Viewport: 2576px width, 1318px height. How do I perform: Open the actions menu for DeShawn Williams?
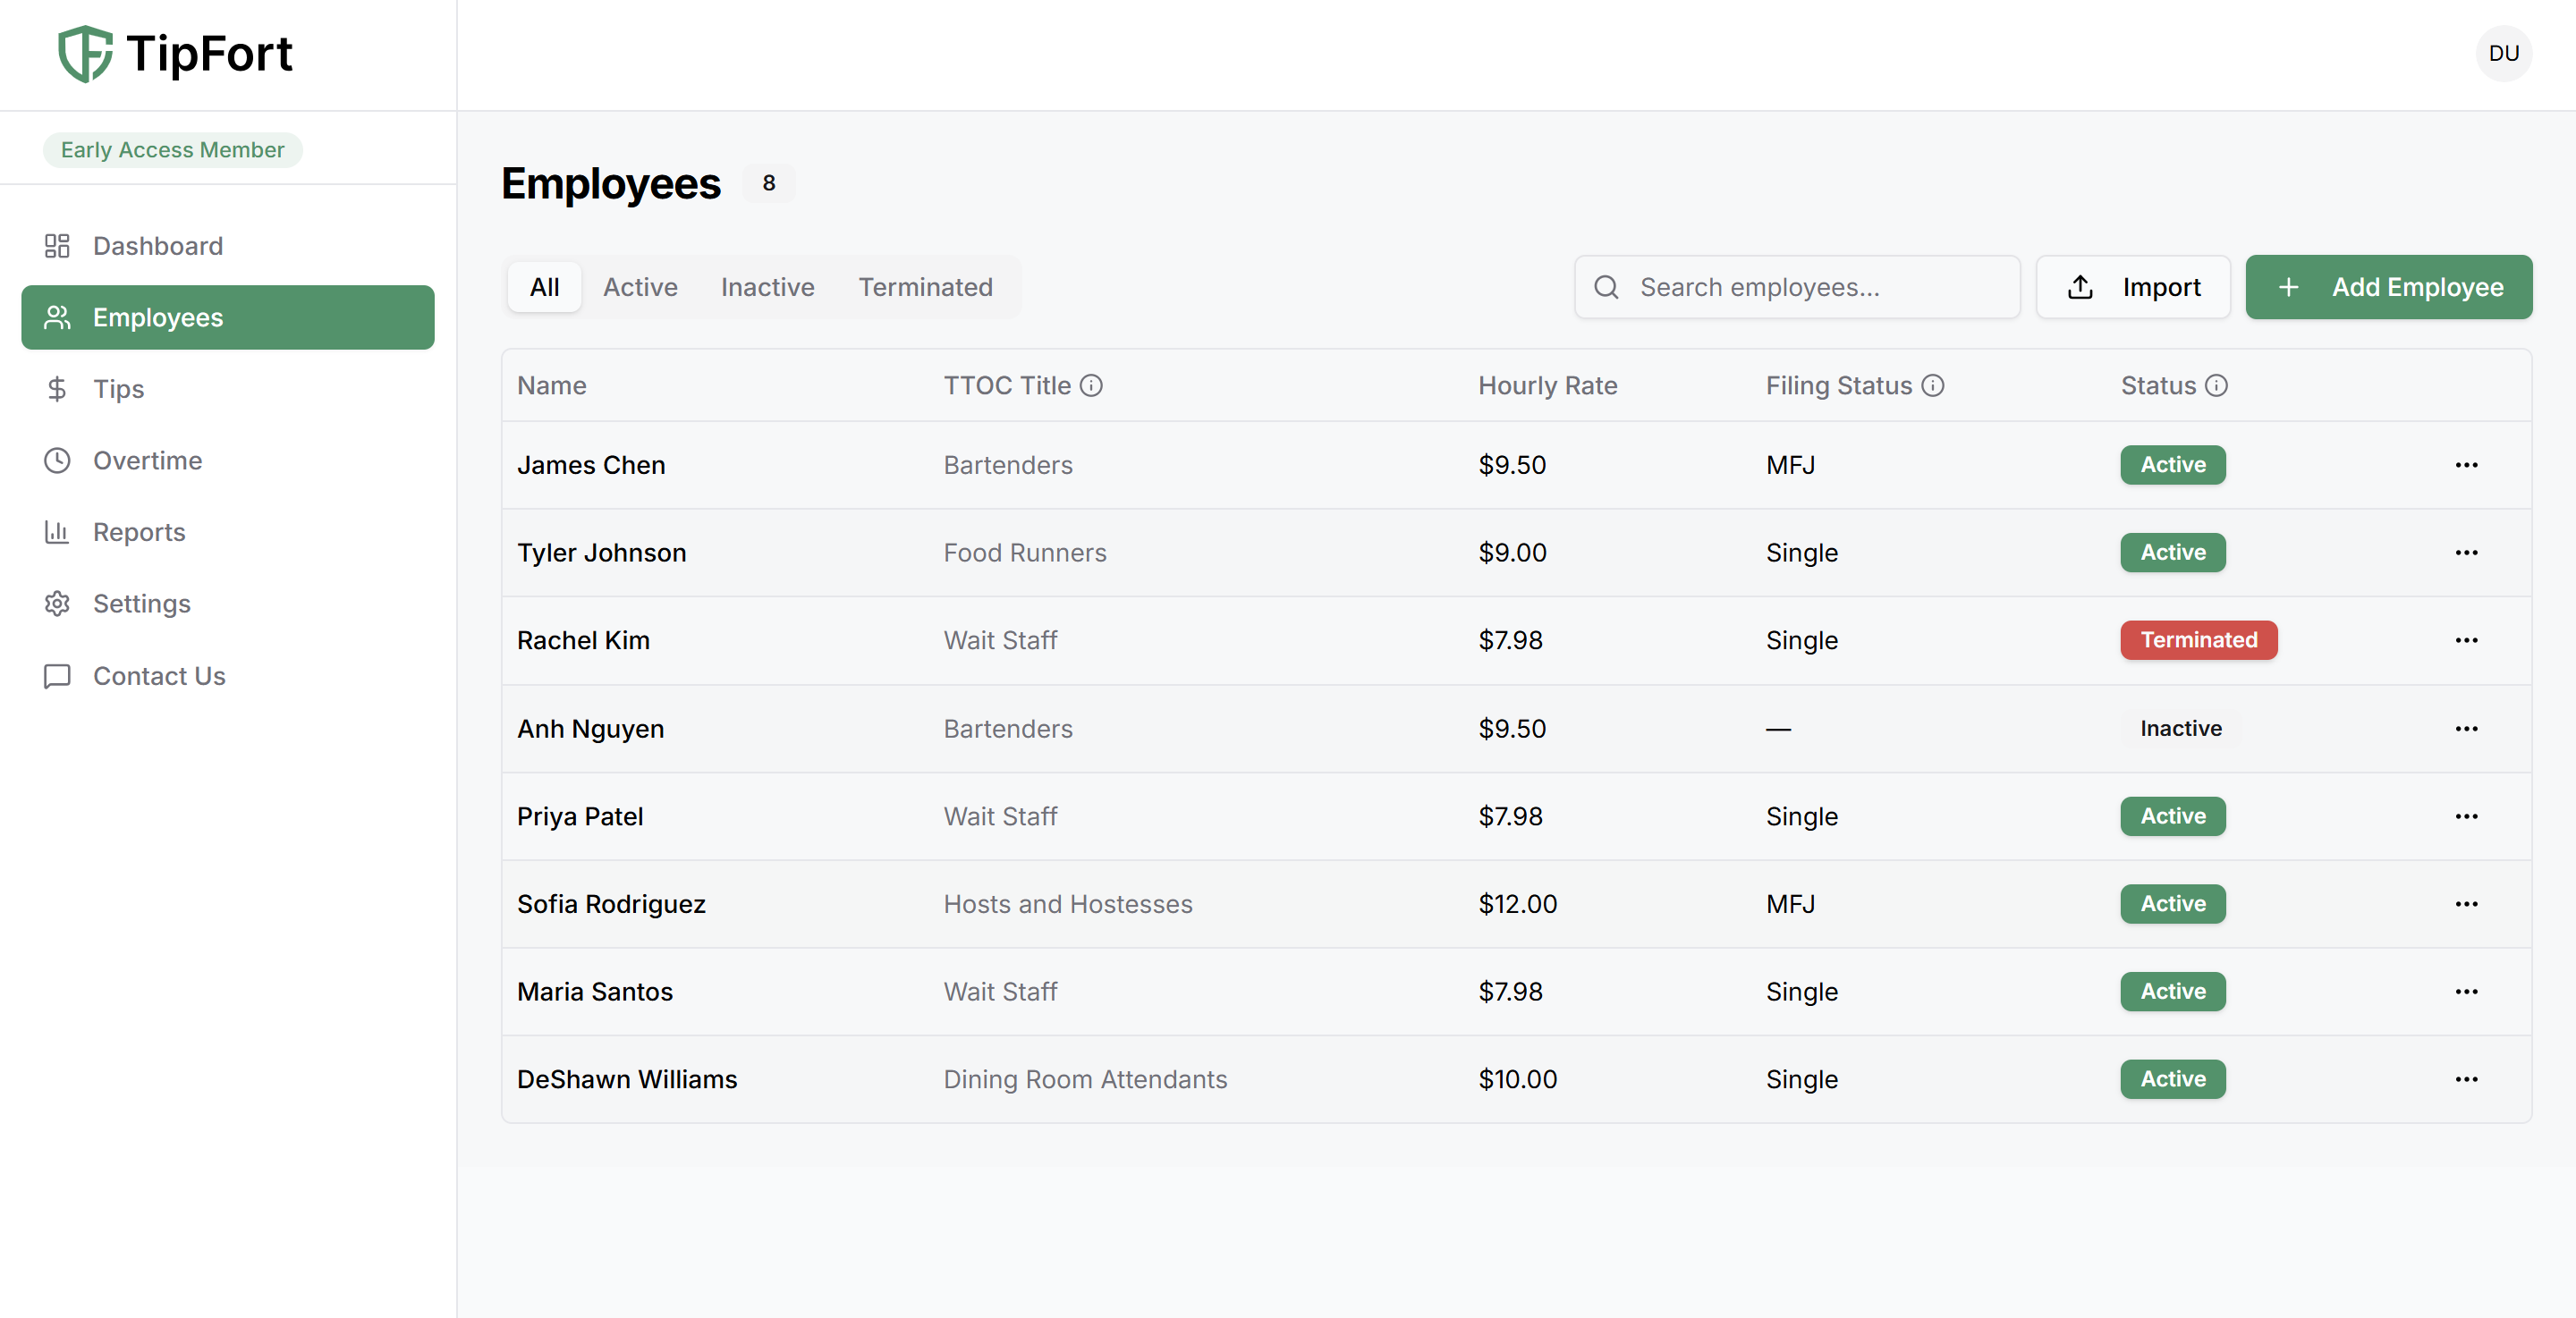(x=2467, y=1079)
